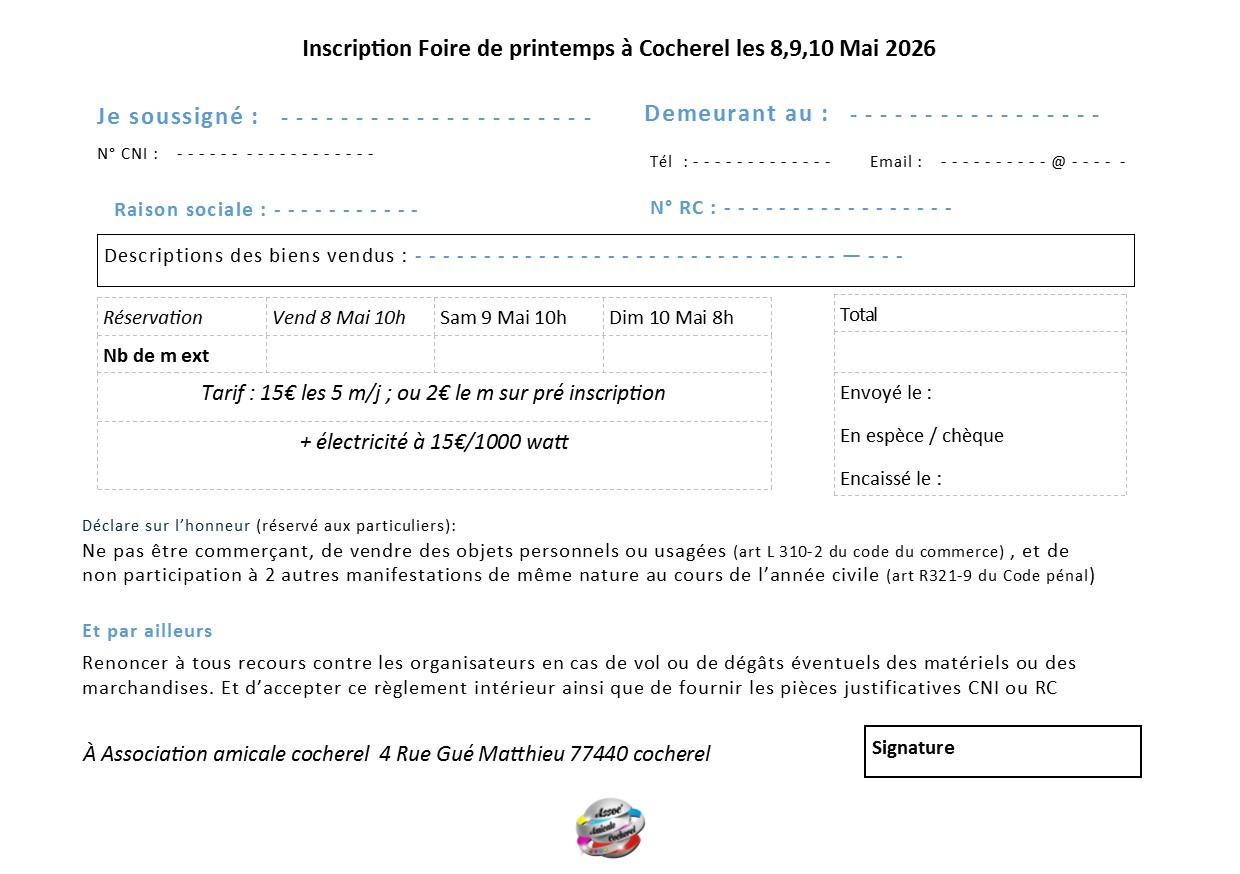
Task: Click the Je soussigné name field
Action: (436, 118)
